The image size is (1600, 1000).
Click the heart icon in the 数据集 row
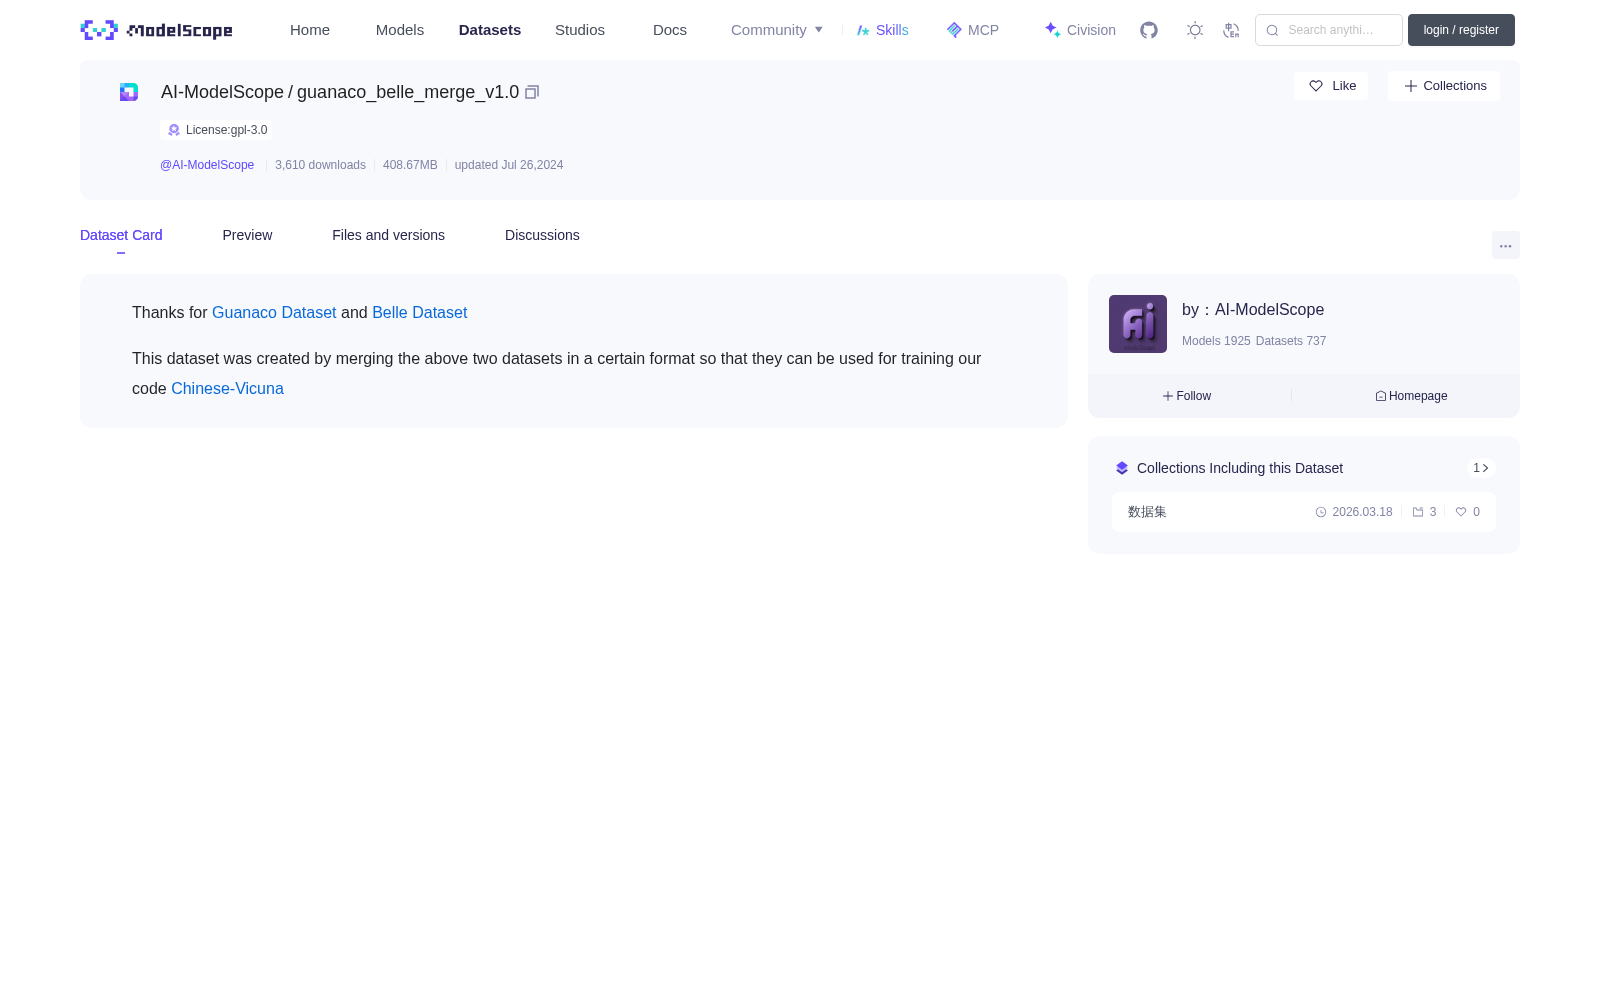coord(1461,512)
